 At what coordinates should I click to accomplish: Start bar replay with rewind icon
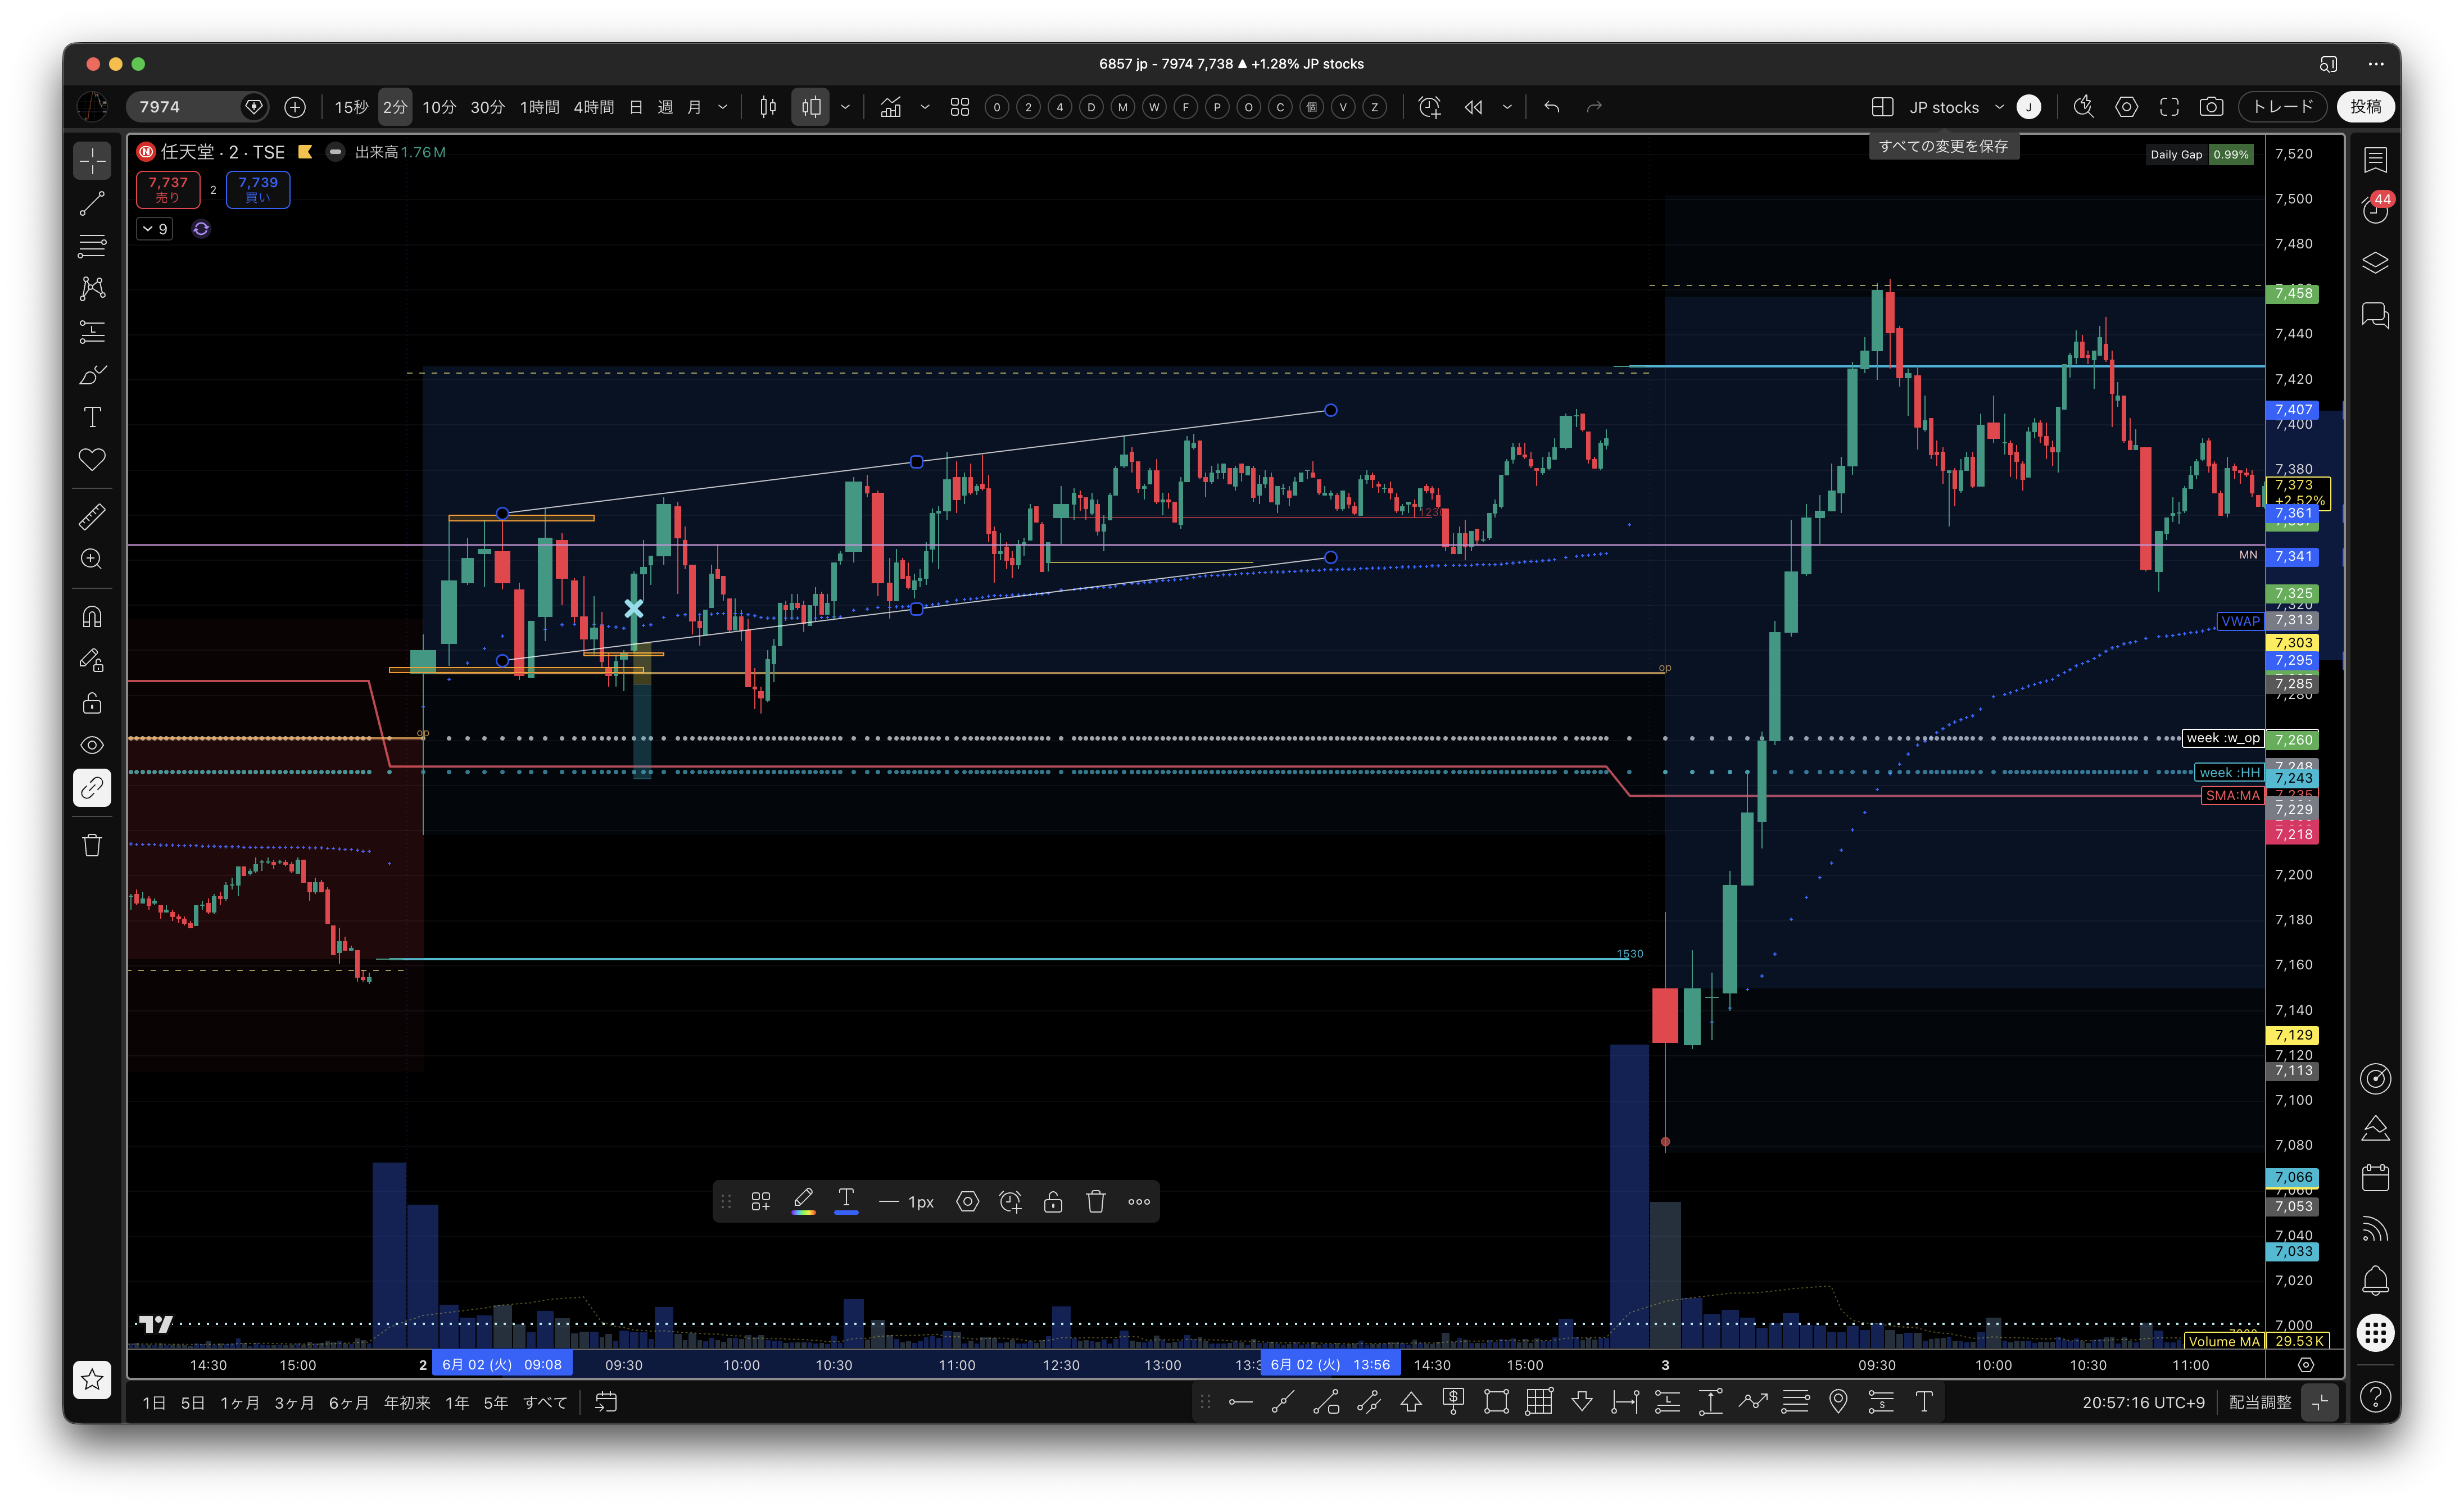[1474, 107]
